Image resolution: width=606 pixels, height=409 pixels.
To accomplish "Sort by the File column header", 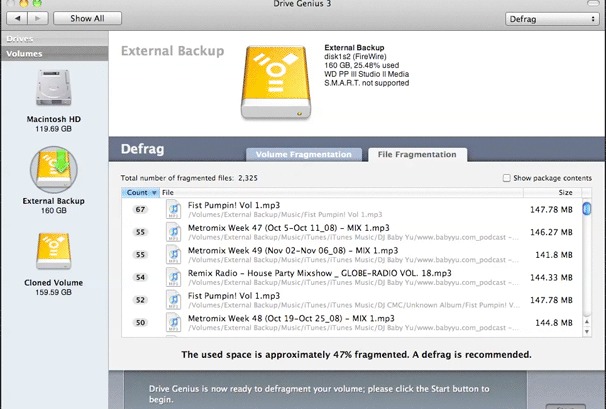I will 342,193.
